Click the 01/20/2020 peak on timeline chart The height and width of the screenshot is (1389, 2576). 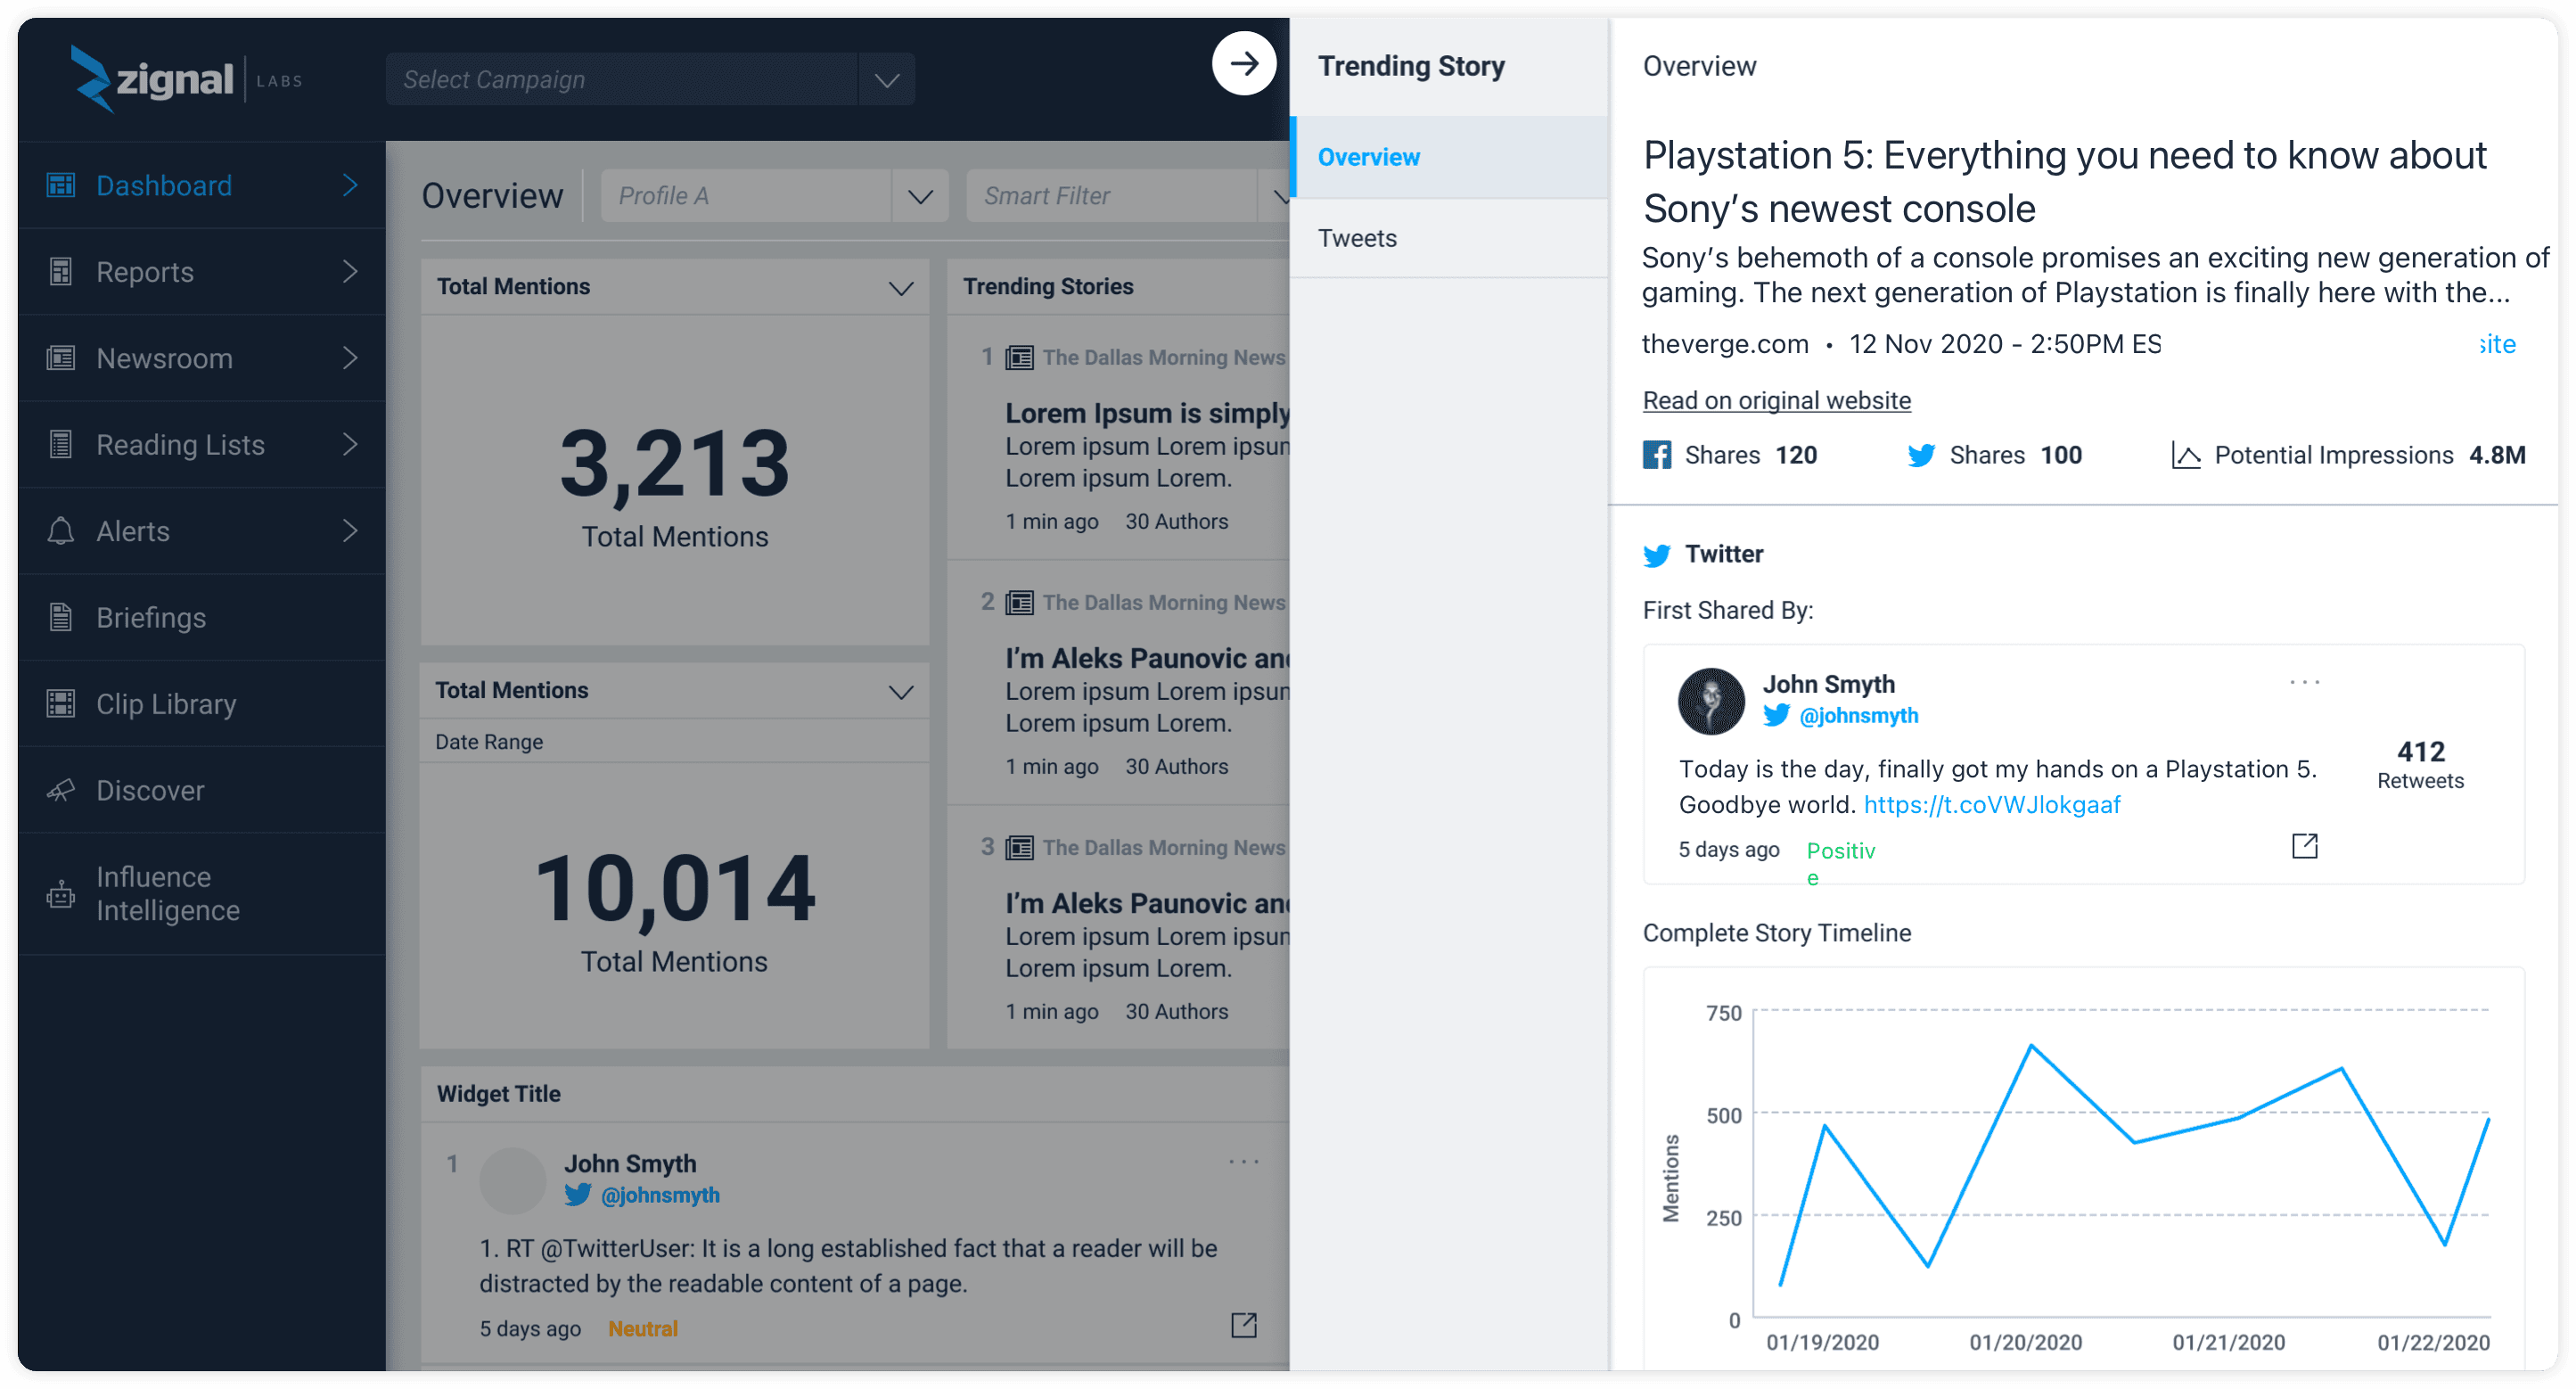point(2031,1046)
